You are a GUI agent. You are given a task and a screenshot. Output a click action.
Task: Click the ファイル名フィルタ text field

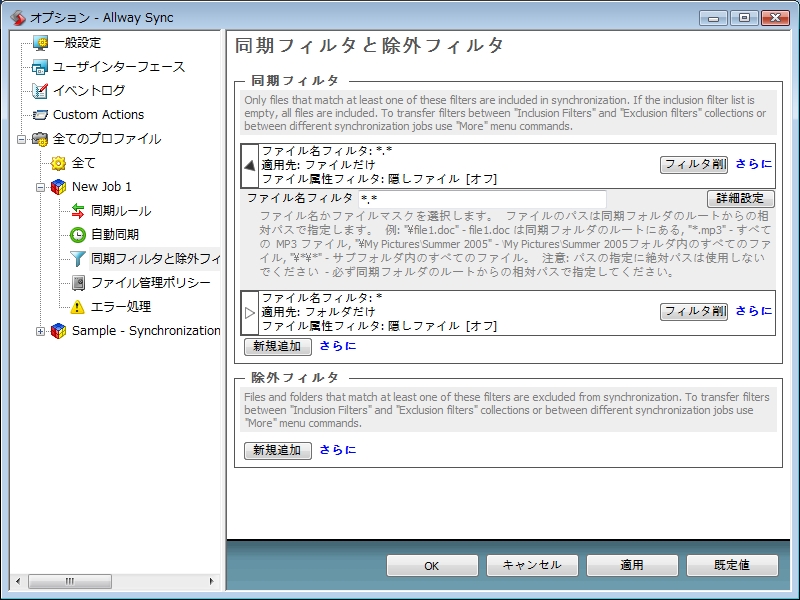(x=482, y=198)
